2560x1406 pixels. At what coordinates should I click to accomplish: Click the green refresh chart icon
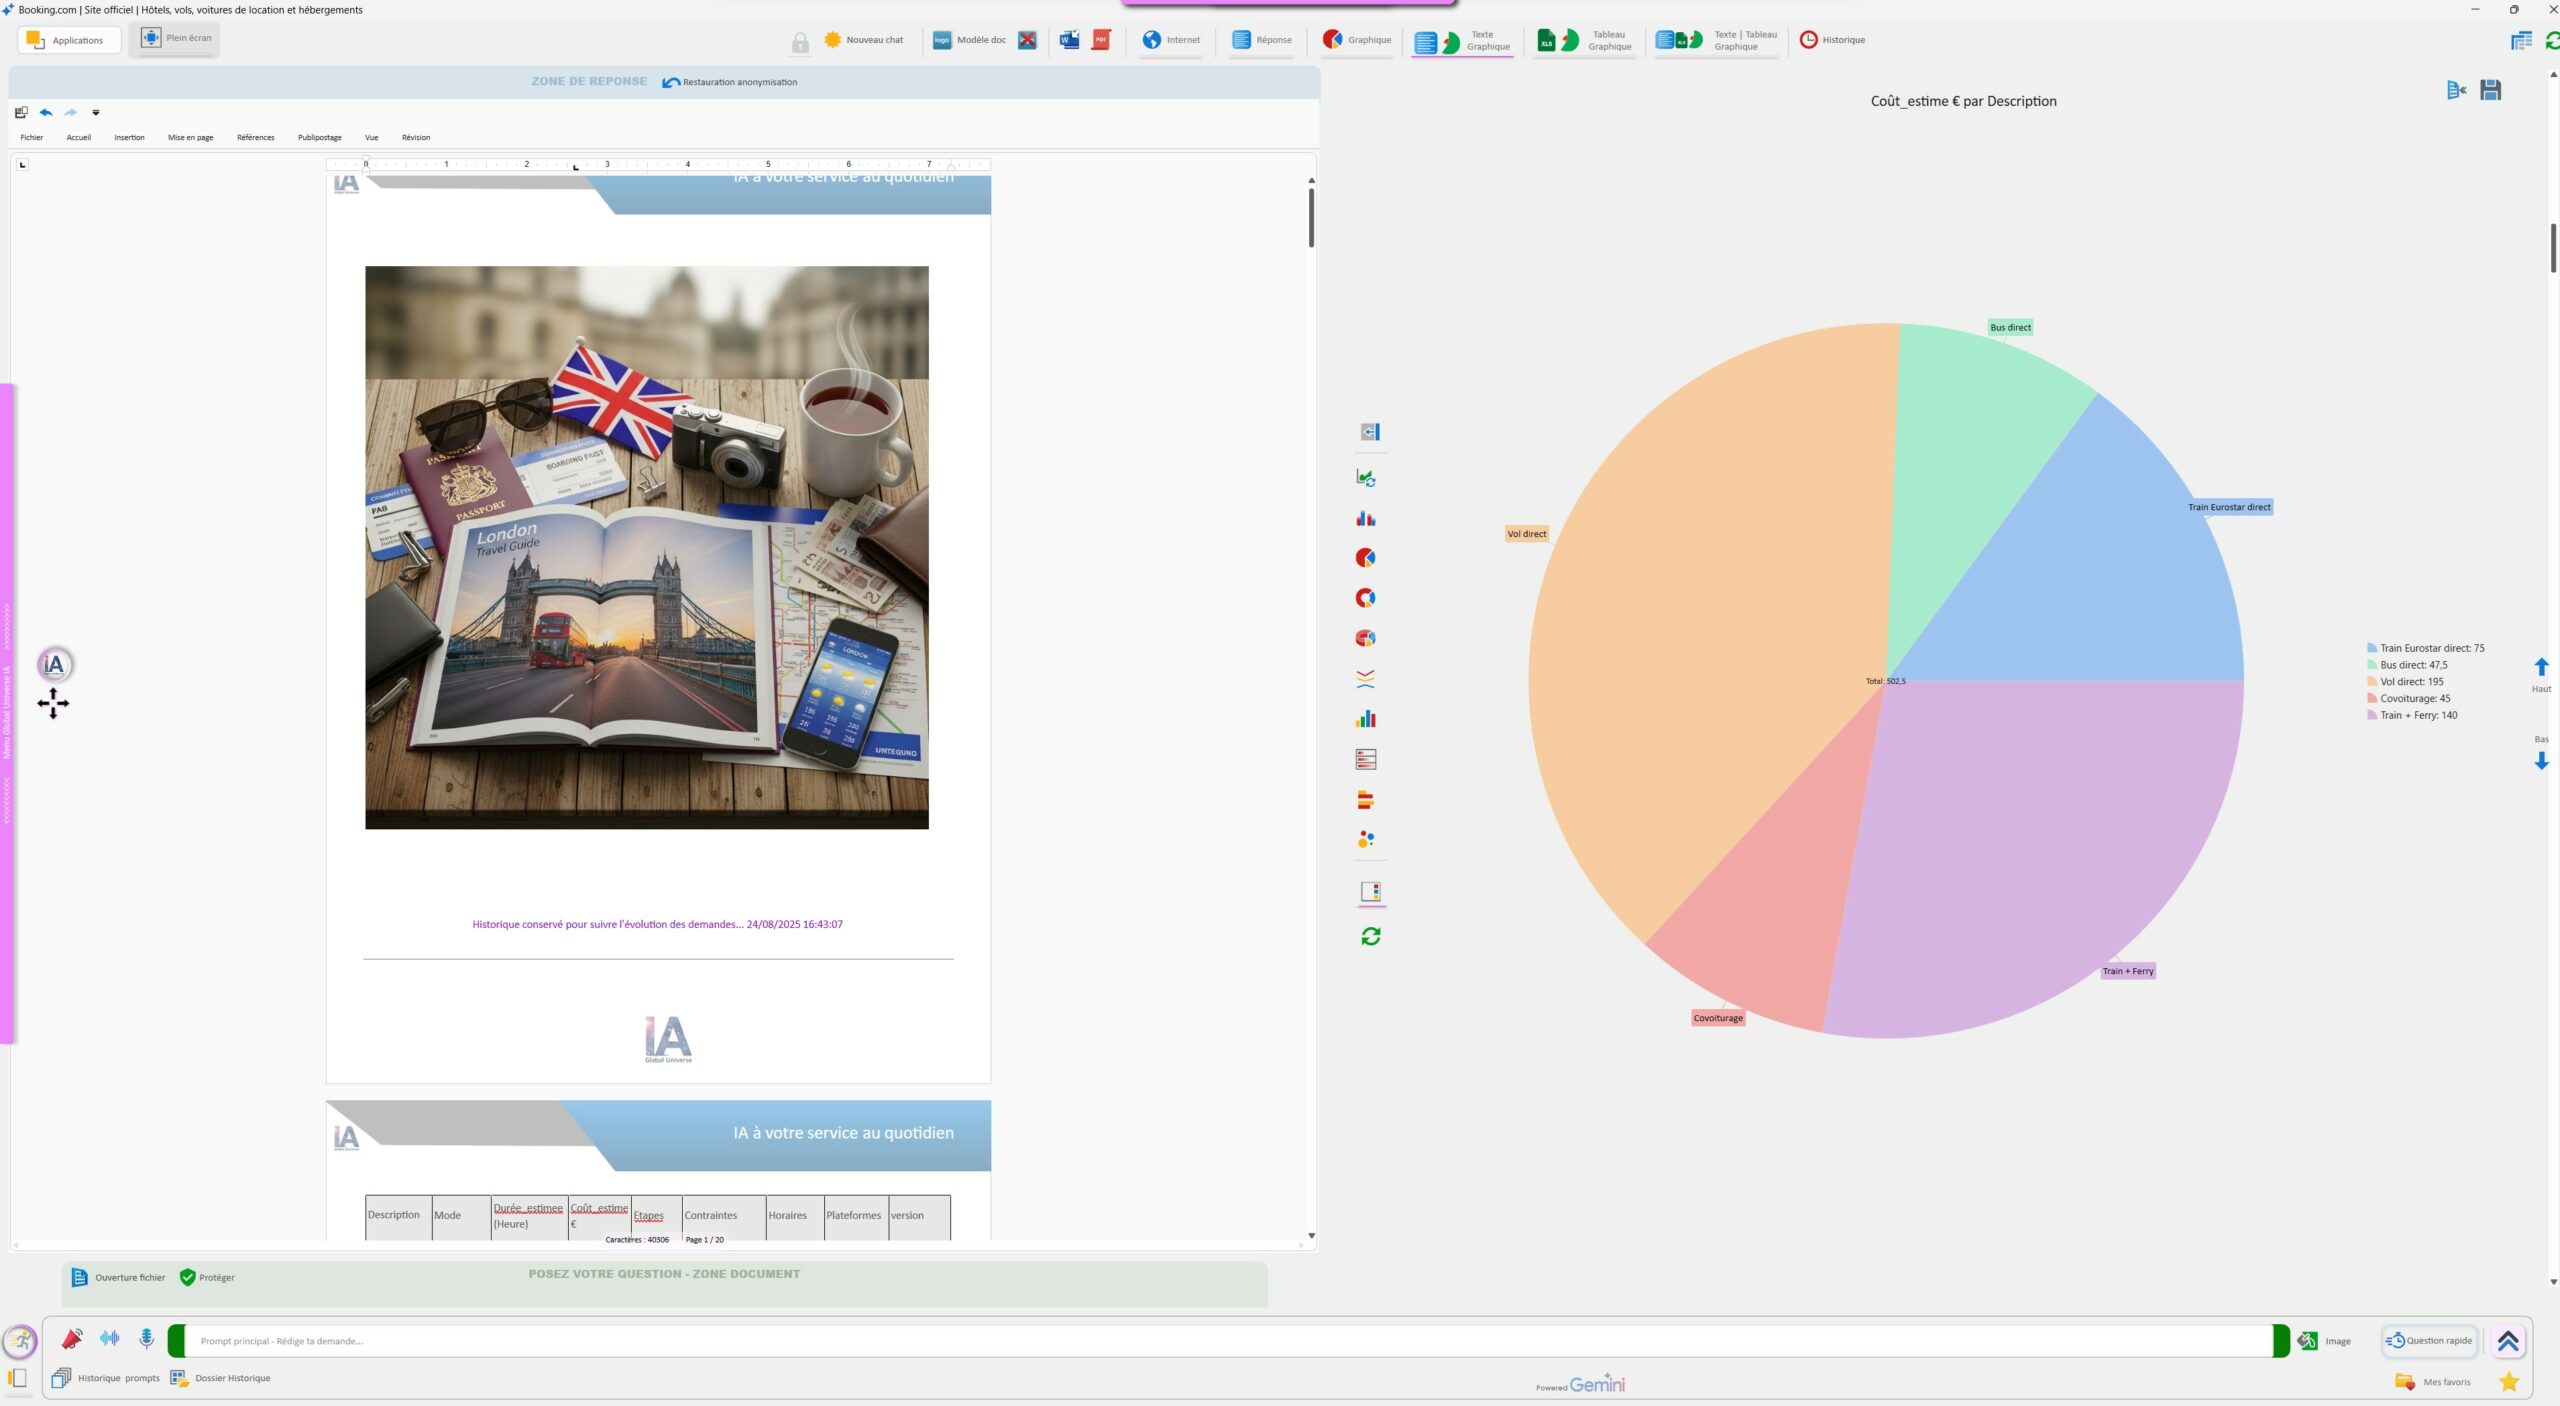pos(1370,936)
